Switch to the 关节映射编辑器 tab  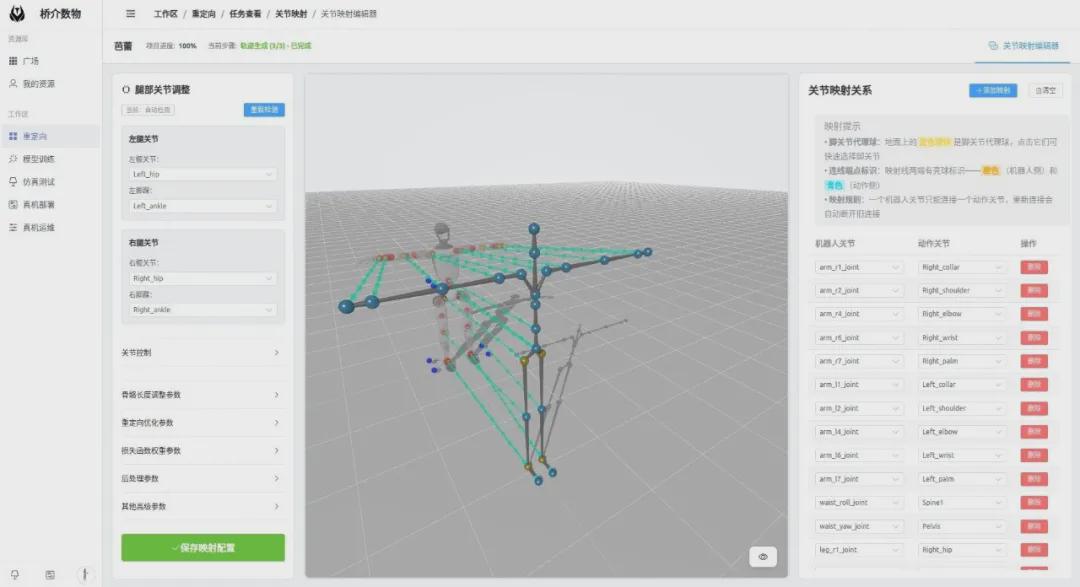1022,46
